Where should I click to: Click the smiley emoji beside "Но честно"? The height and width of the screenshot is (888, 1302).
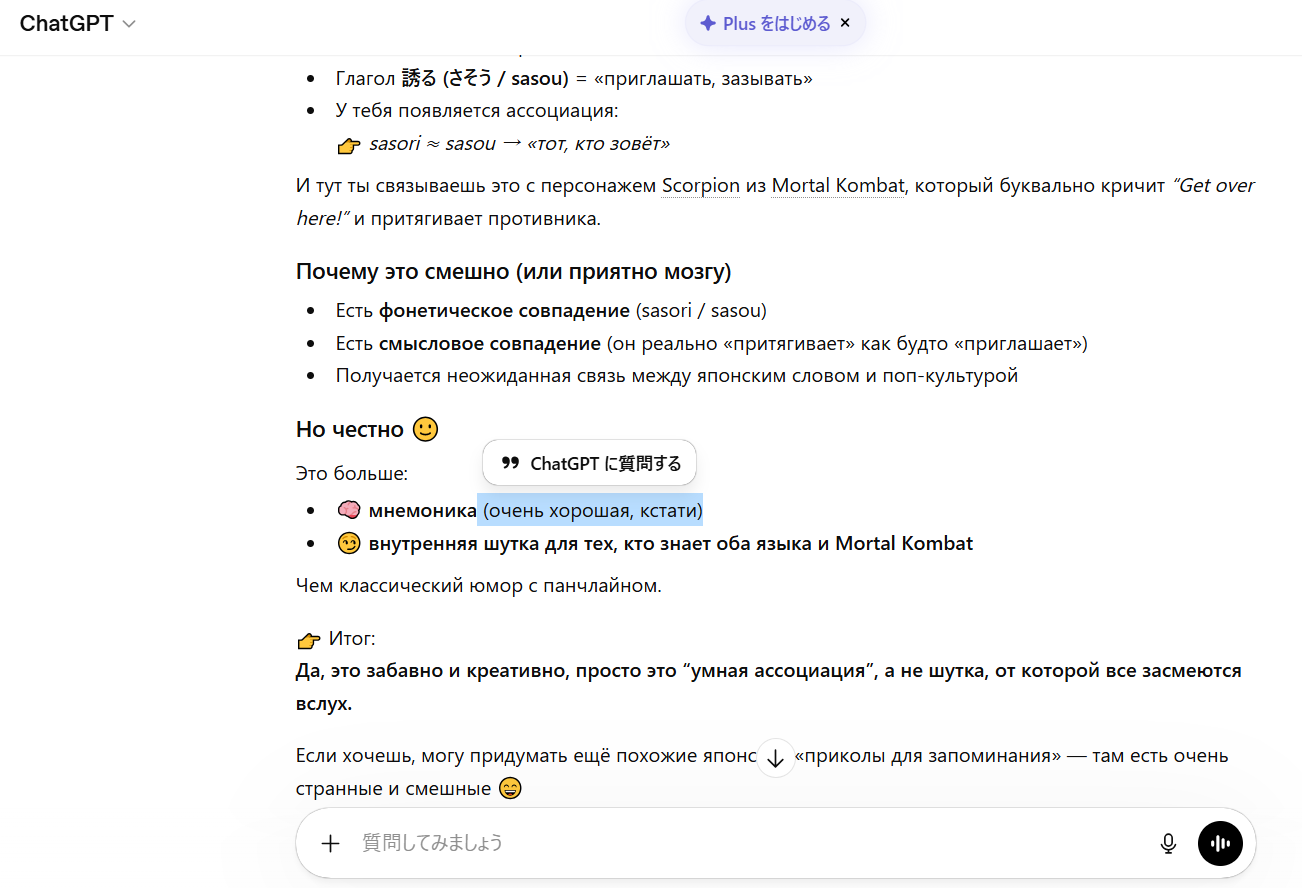tap(426, 429)
